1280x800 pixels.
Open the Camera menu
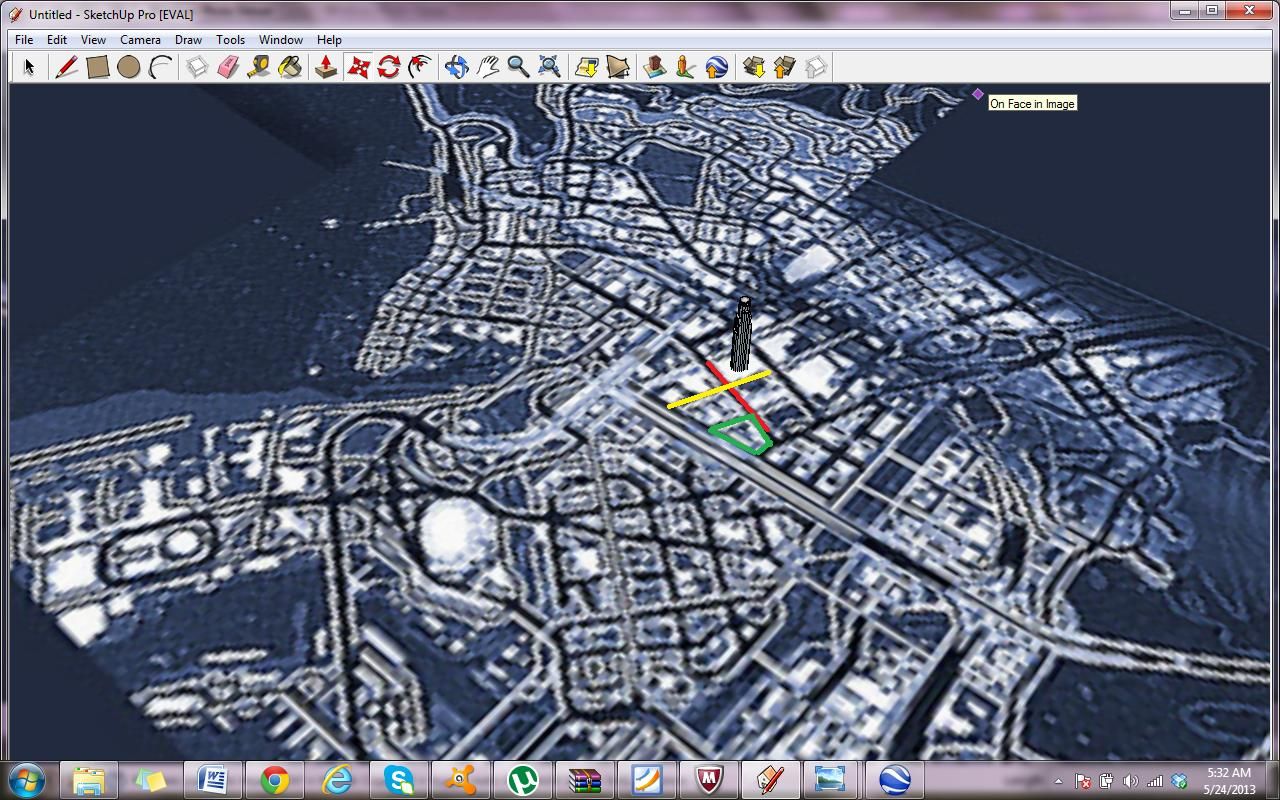[140, 40]
